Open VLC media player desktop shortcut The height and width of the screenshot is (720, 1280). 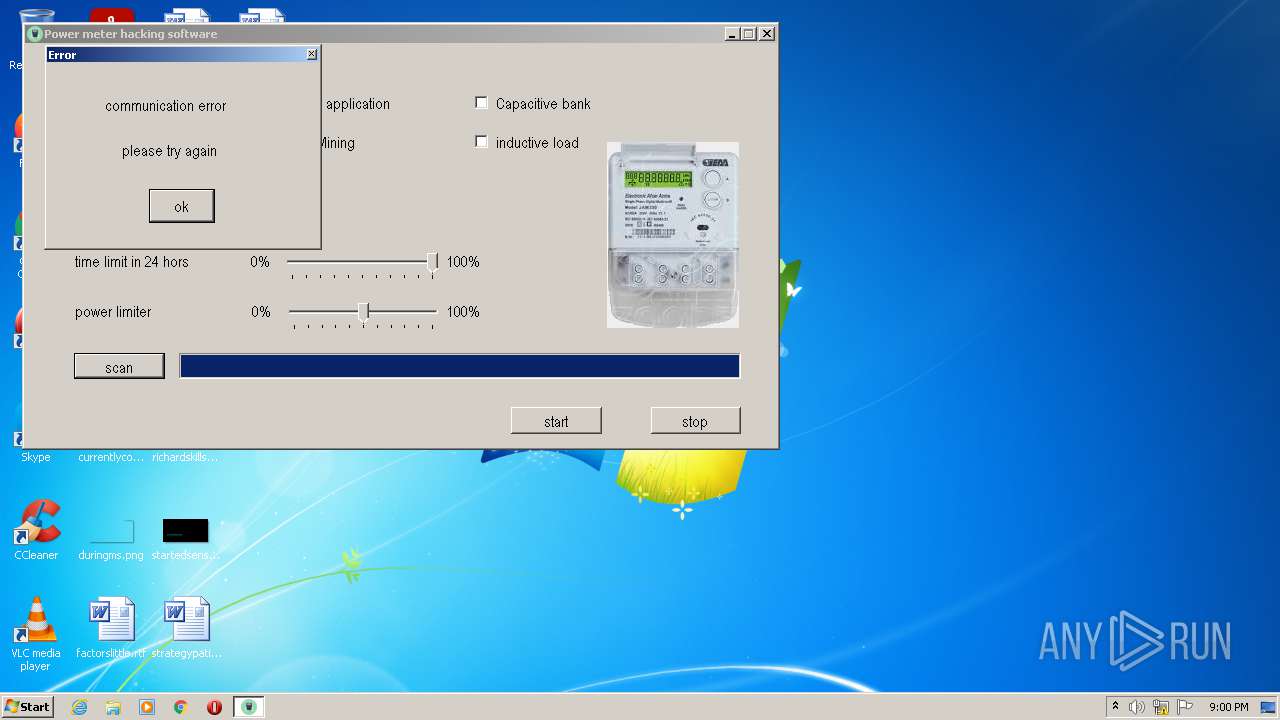(36, 633)
